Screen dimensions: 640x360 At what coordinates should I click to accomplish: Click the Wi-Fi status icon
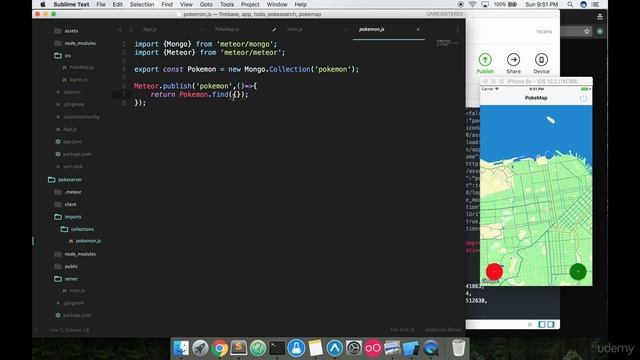pos(472,4)
